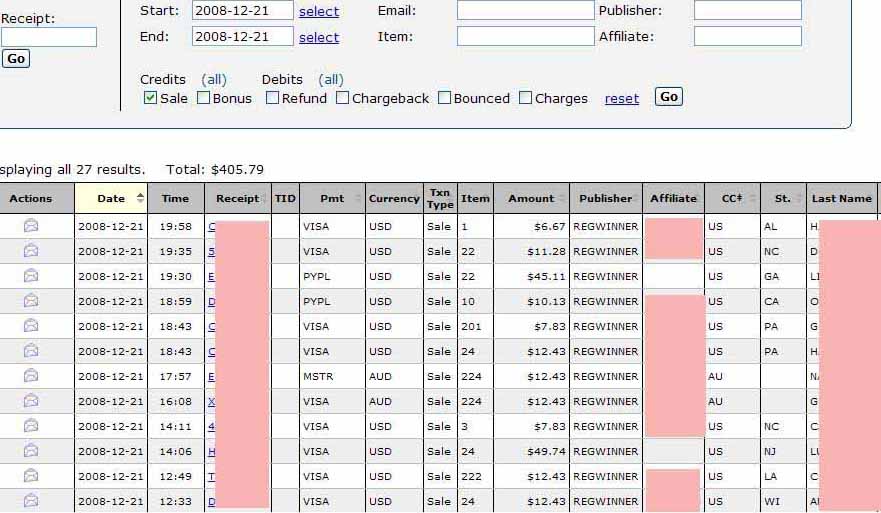
Task: Open email icon for the 17:57 transaction
Action: tap(31, 376)
